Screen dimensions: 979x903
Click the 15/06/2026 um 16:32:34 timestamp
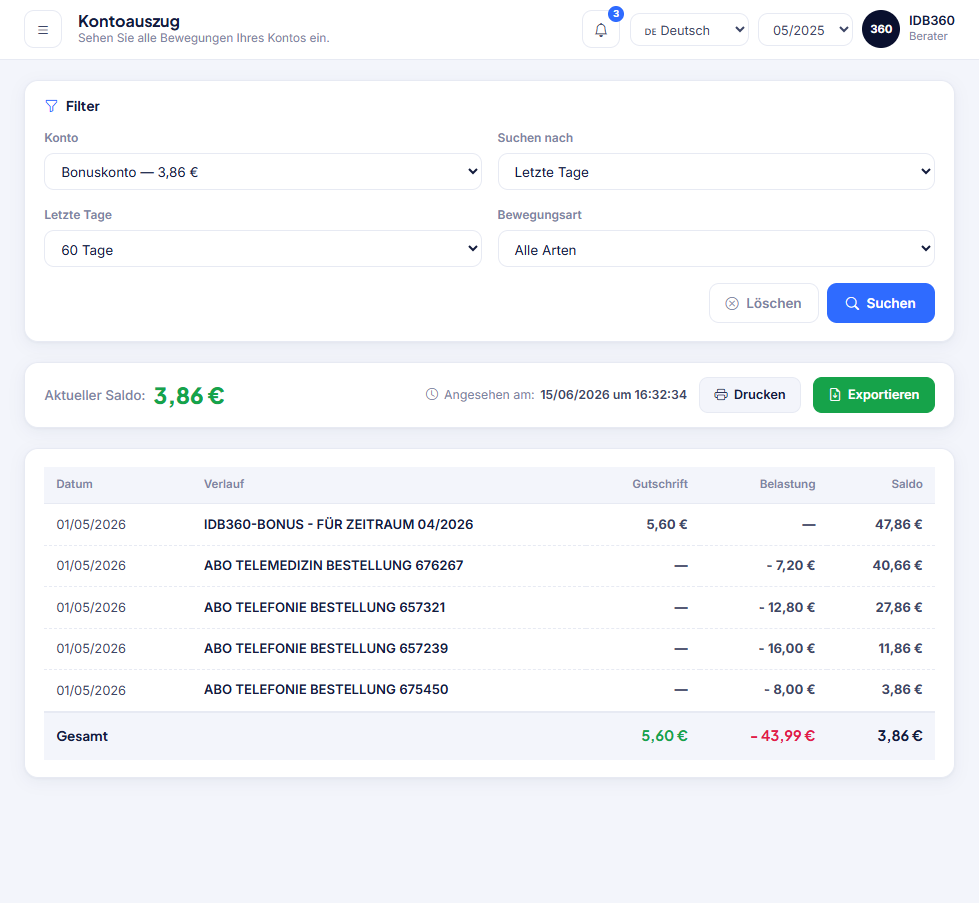point(613,395)
